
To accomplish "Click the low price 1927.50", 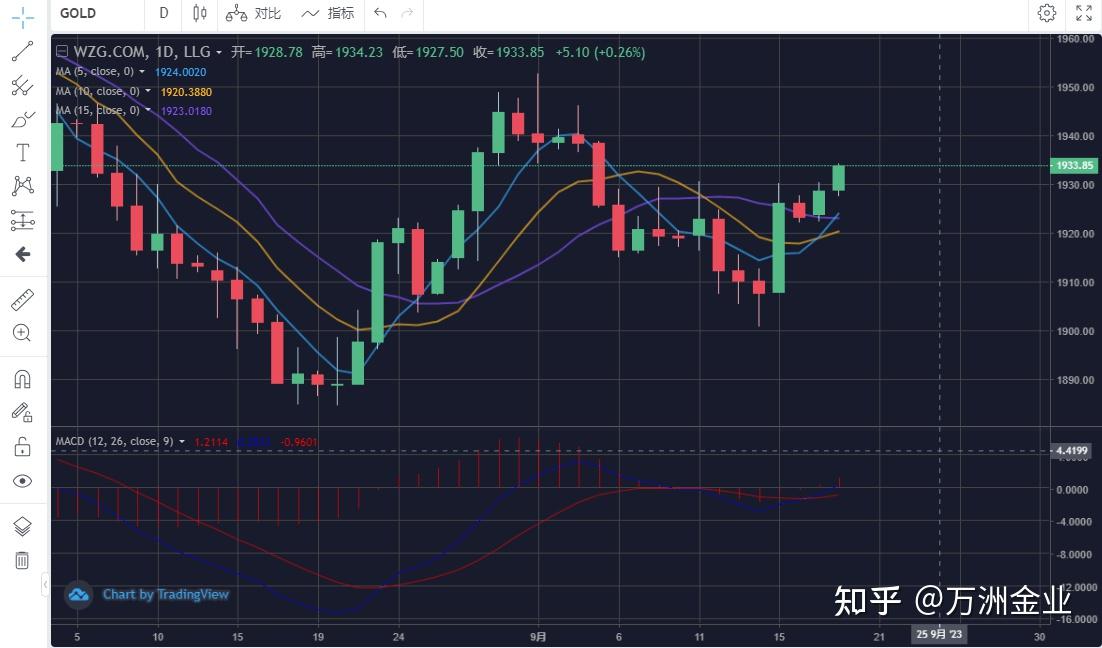I will point(440,52).
